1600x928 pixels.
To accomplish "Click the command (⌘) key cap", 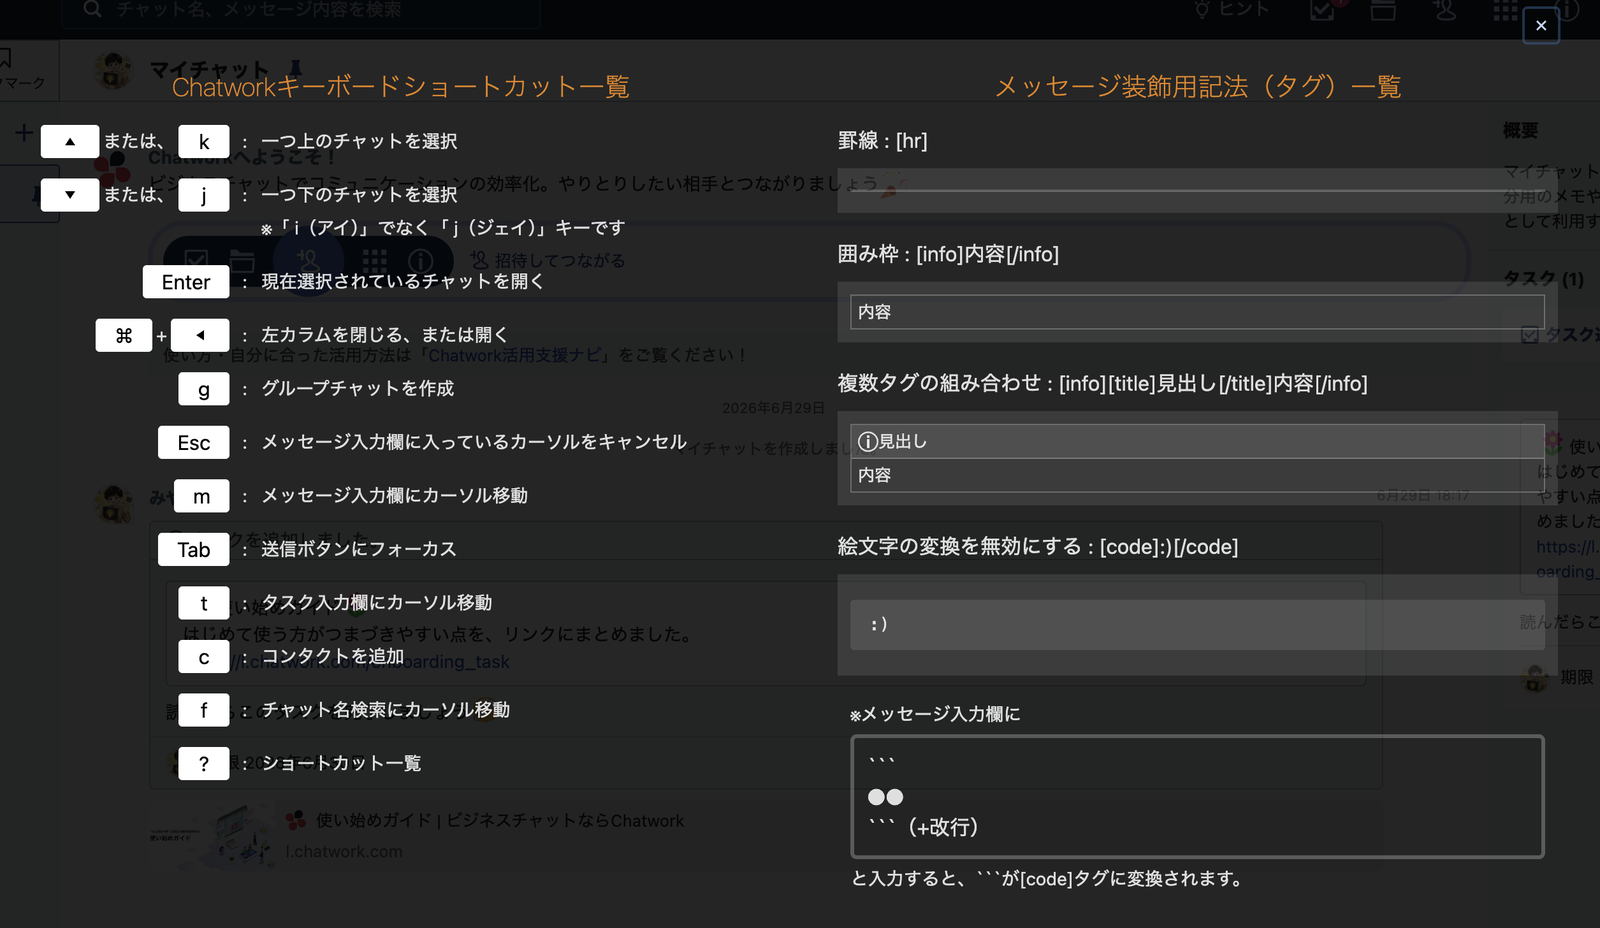I will pos(124,335).
